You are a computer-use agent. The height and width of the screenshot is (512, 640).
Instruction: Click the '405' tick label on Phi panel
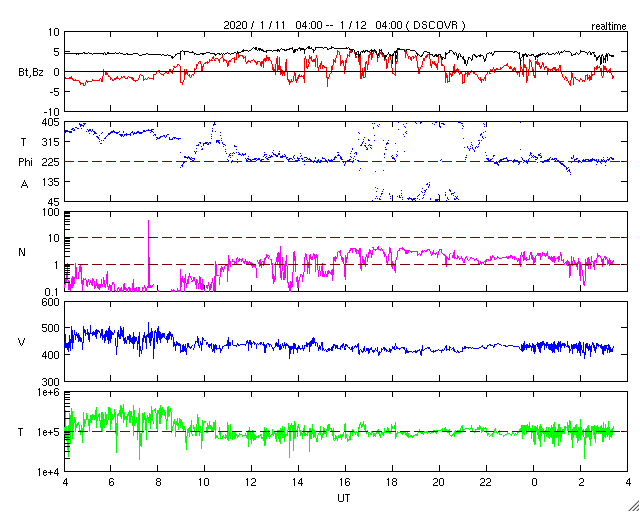click(x=51, y=122)
